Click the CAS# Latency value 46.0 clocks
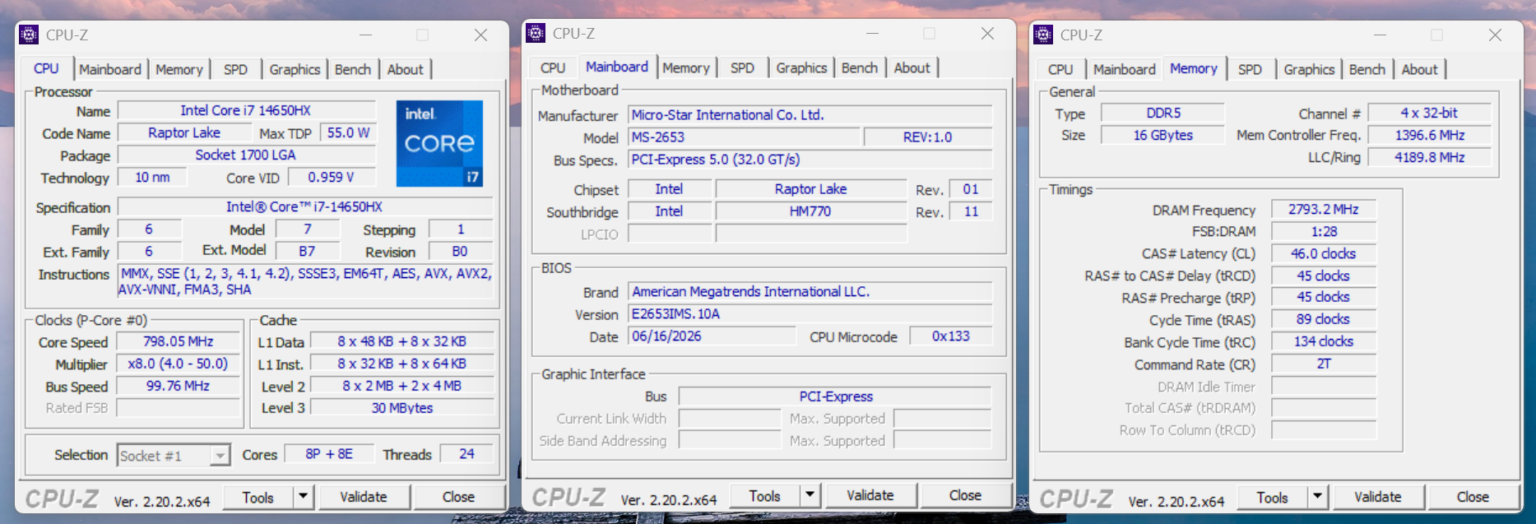 click(1323, 254)
